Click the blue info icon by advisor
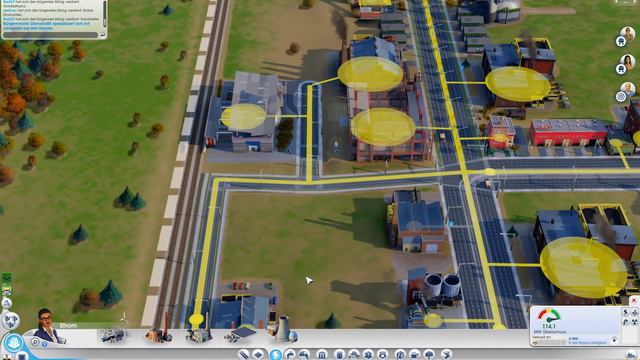Screen dimensions: 640x360 point(44,344)
